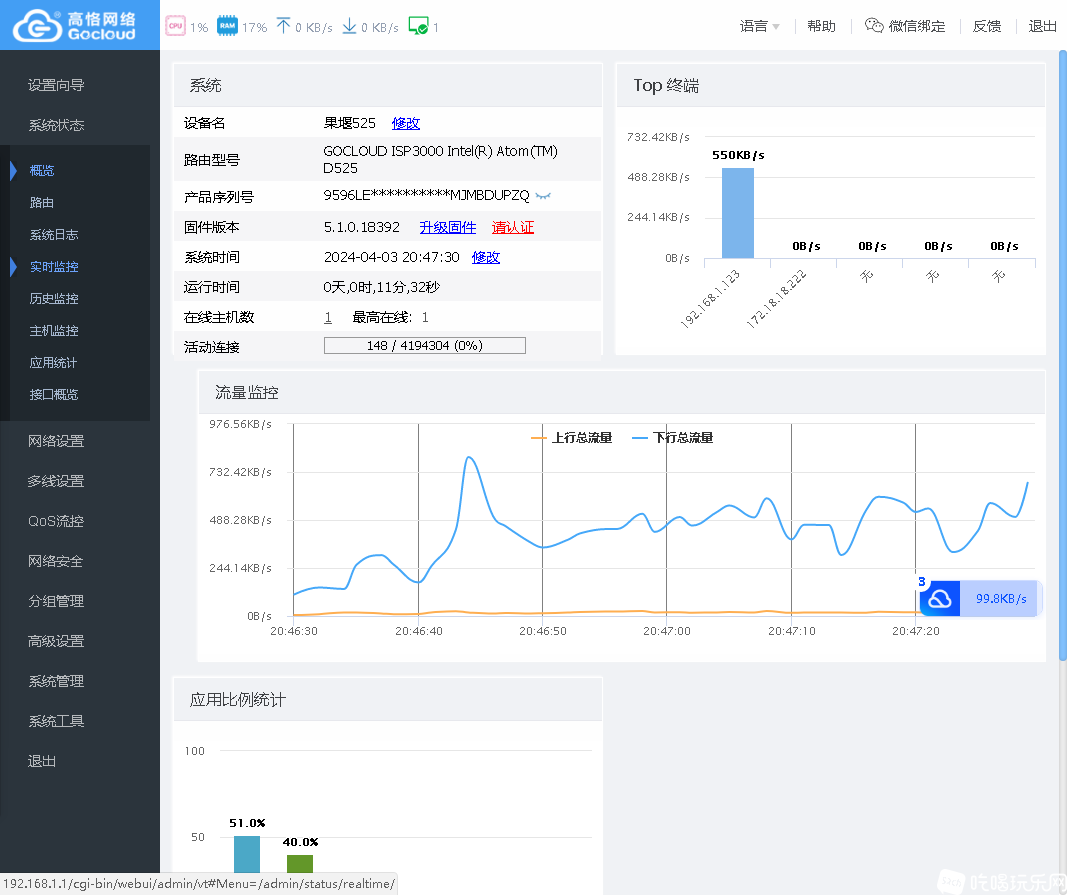The height and width of the screenshot is (895, 1067).
Task: Click the uptime value 0天,0时,11分,32秒
Action: (x=382, y=287)
